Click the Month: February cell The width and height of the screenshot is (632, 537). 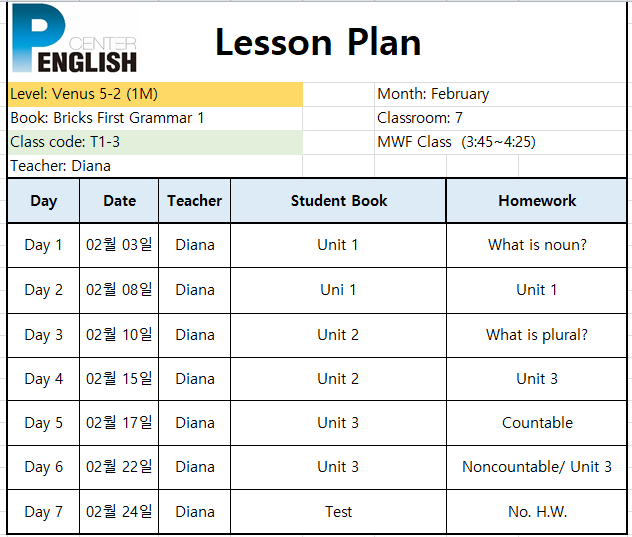(x=500, y=94)
